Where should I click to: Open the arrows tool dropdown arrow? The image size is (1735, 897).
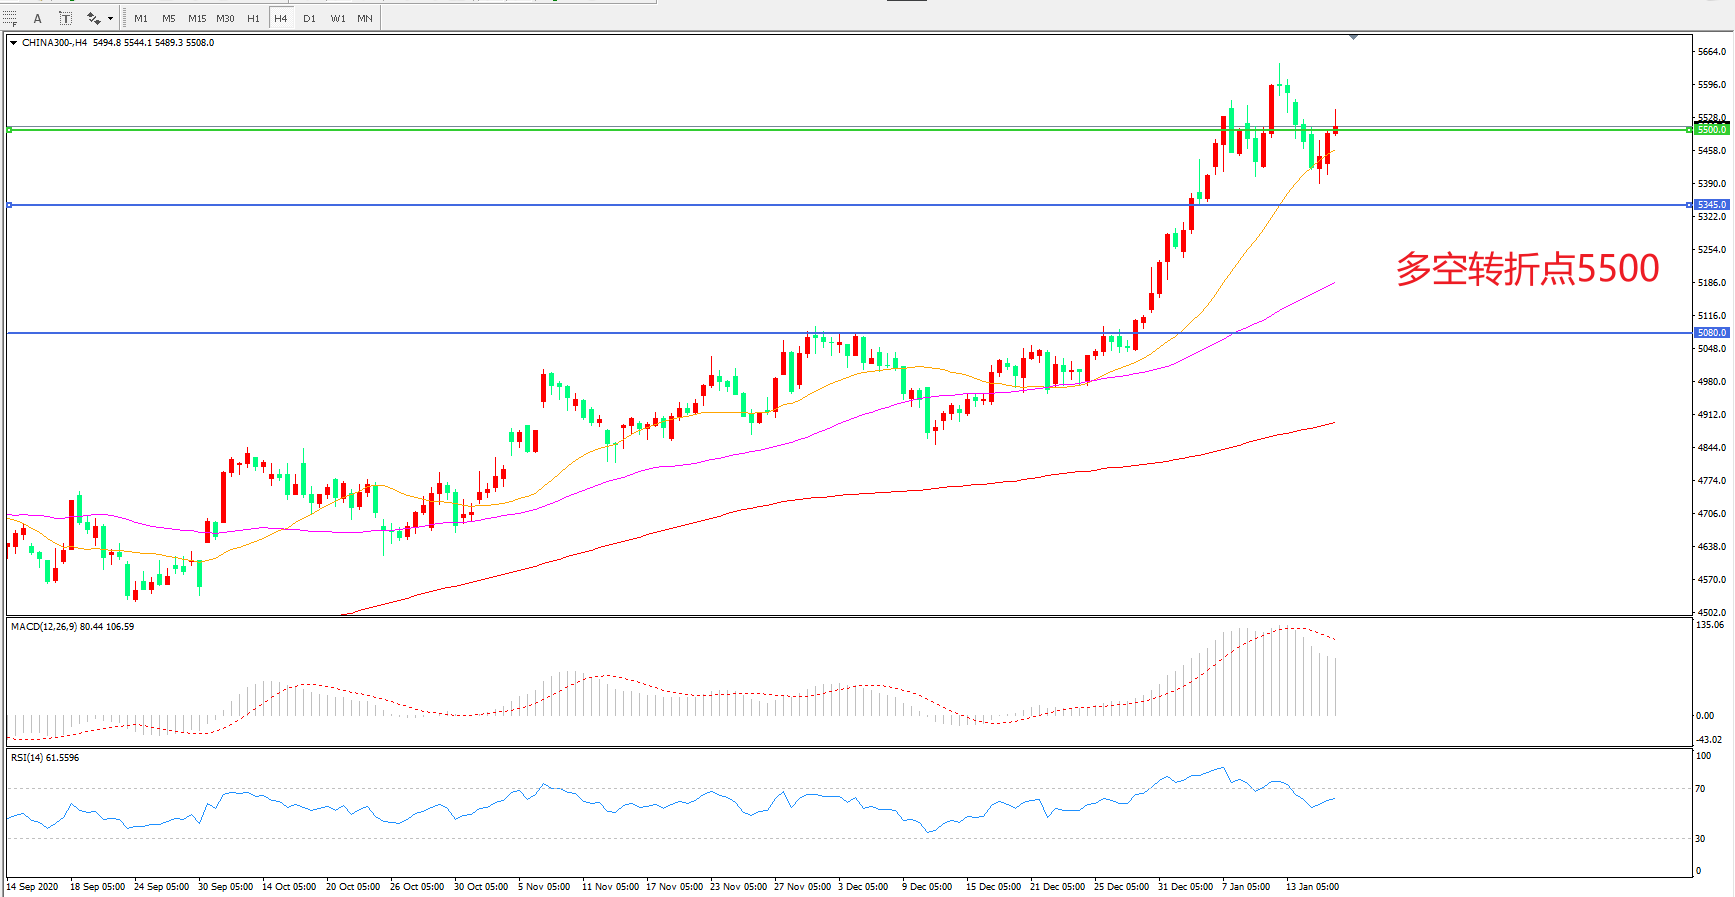(110, 18)
